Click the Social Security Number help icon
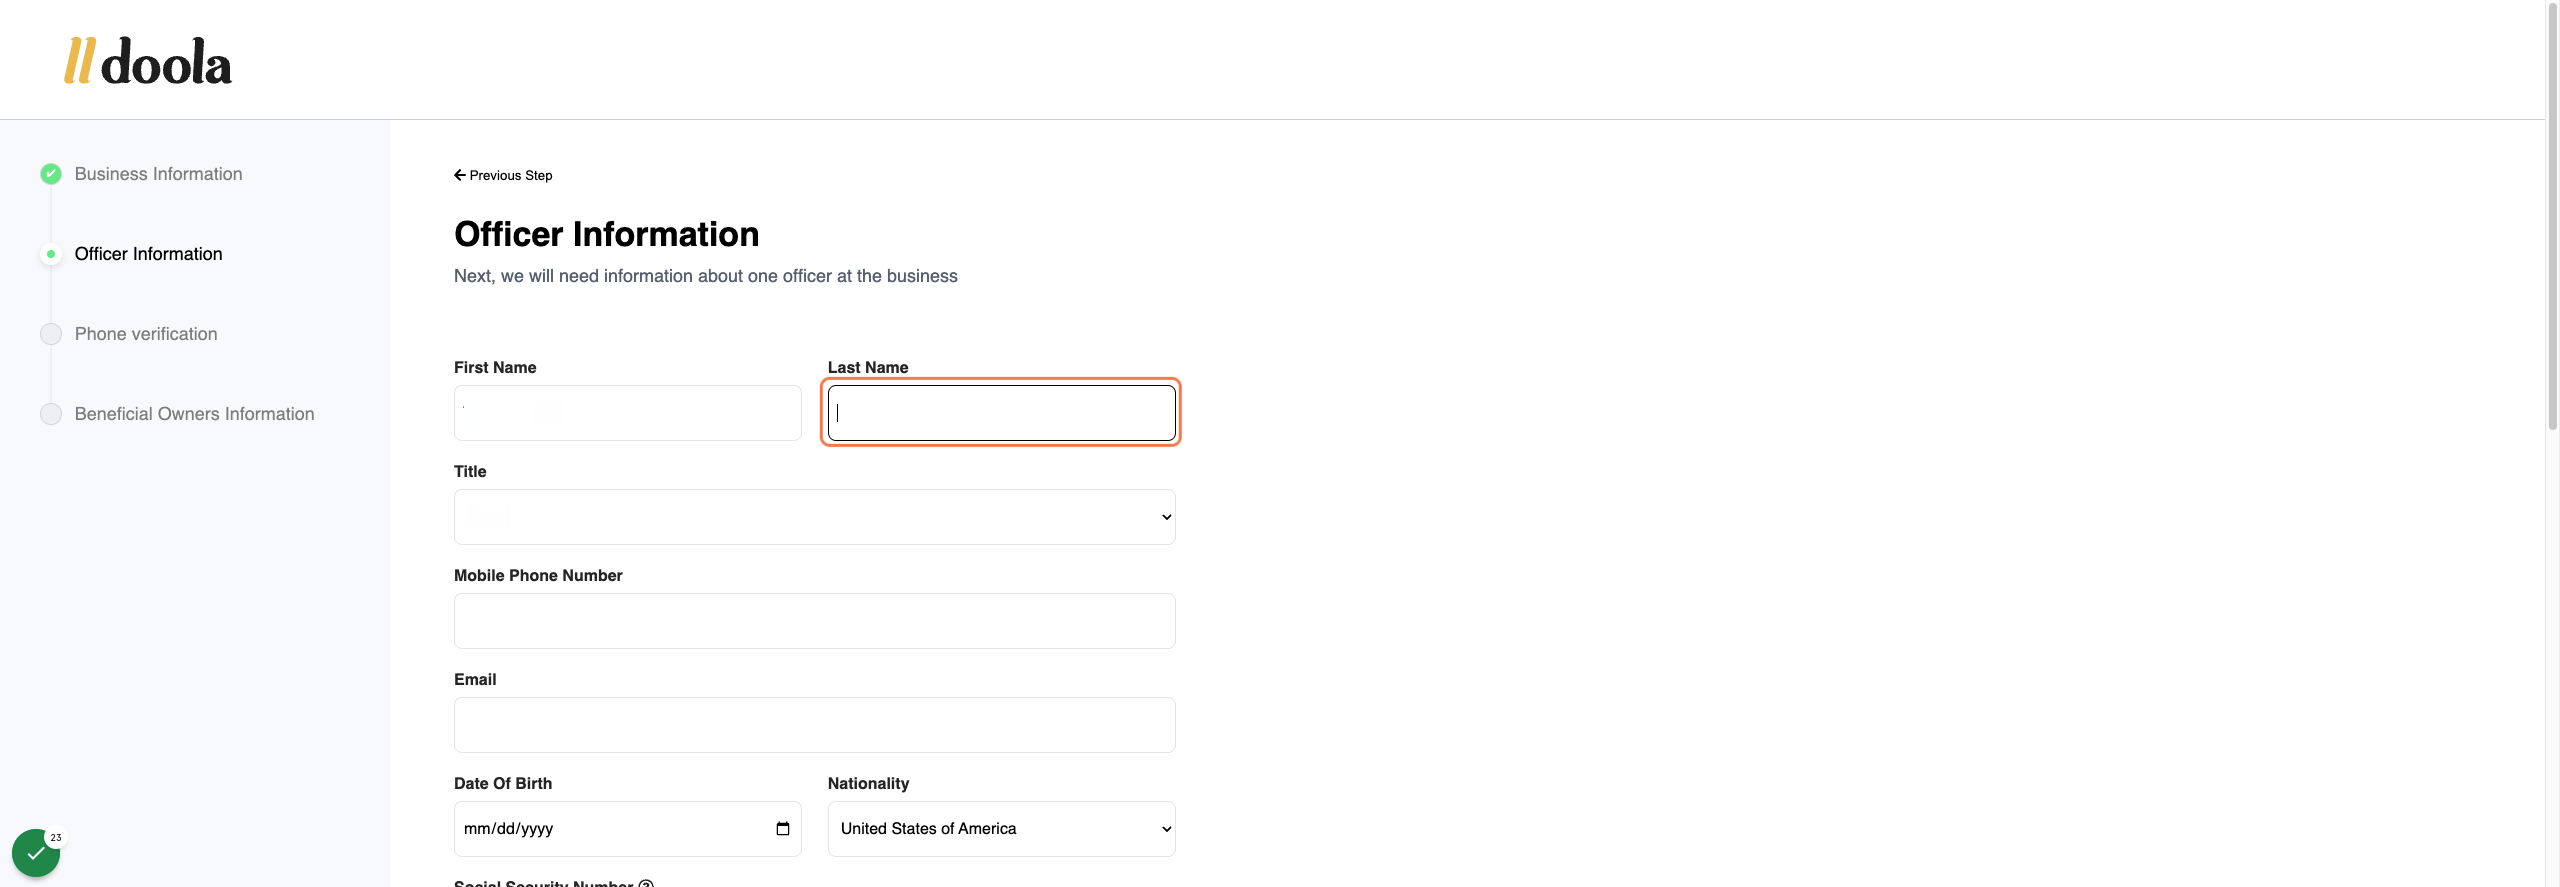The image size is (2560, 887). click(x=646, y=883)
